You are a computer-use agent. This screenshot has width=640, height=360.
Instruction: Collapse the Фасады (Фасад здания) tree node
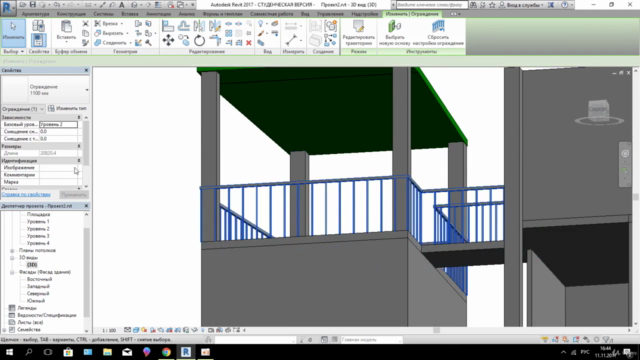(12, 272)
